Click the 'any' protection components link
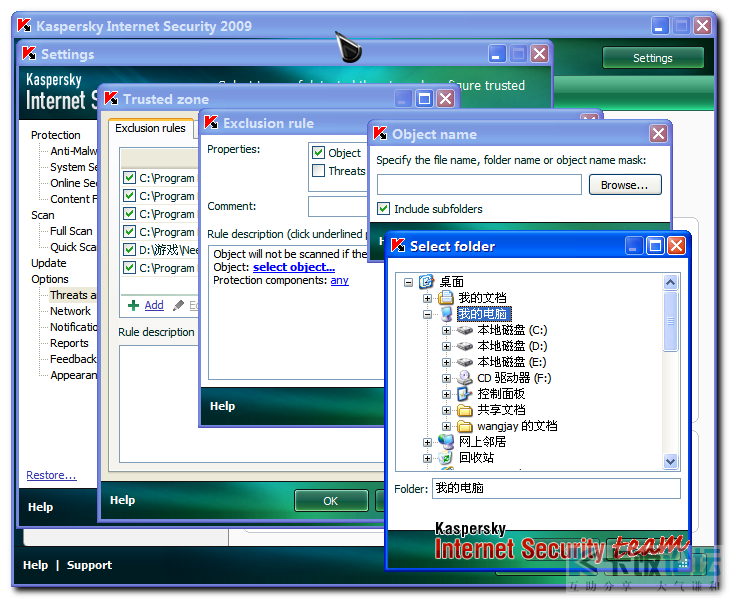 pyautogui.click(x=339, y=280)
